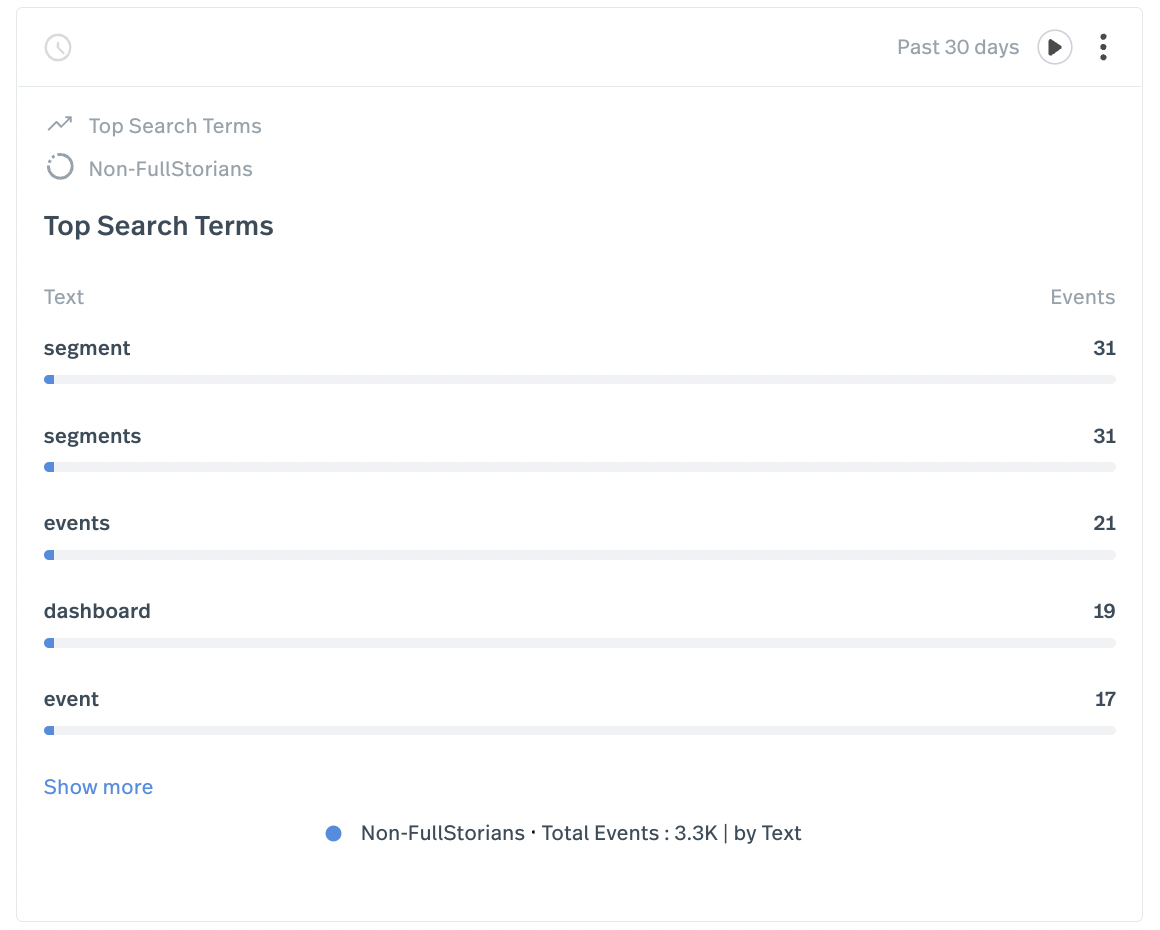The image size is (1160, 930).
Task: Click the Events column header
Action: [x=1082, y=297]
